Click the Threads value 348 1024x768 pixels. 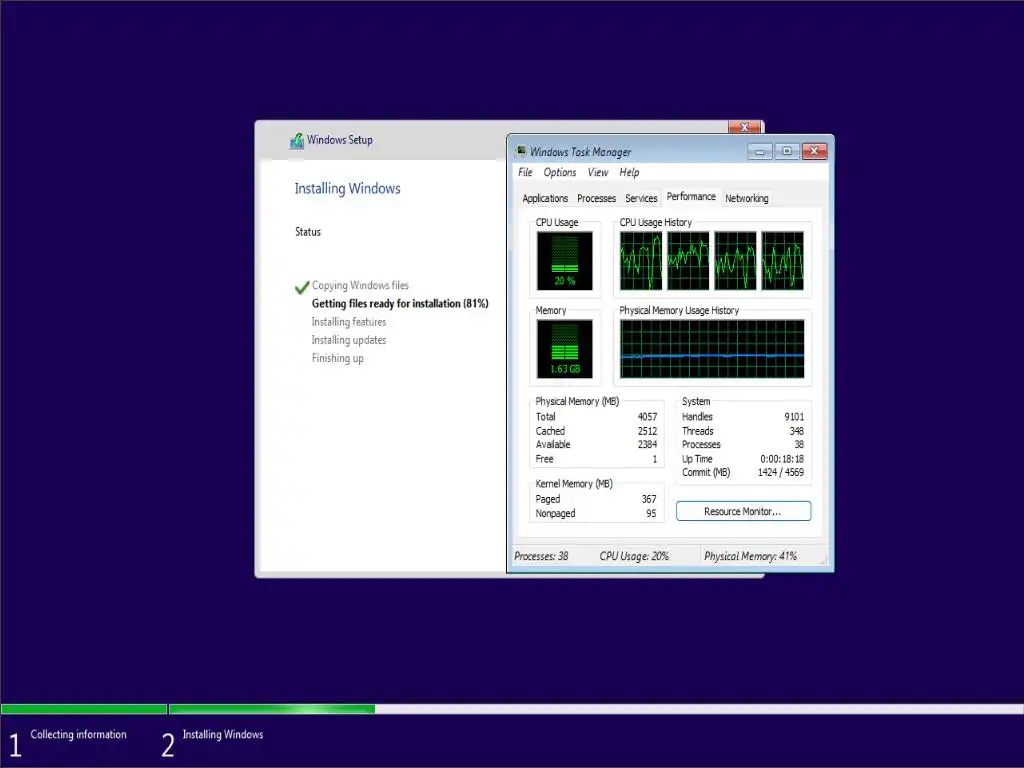(797, 431)
